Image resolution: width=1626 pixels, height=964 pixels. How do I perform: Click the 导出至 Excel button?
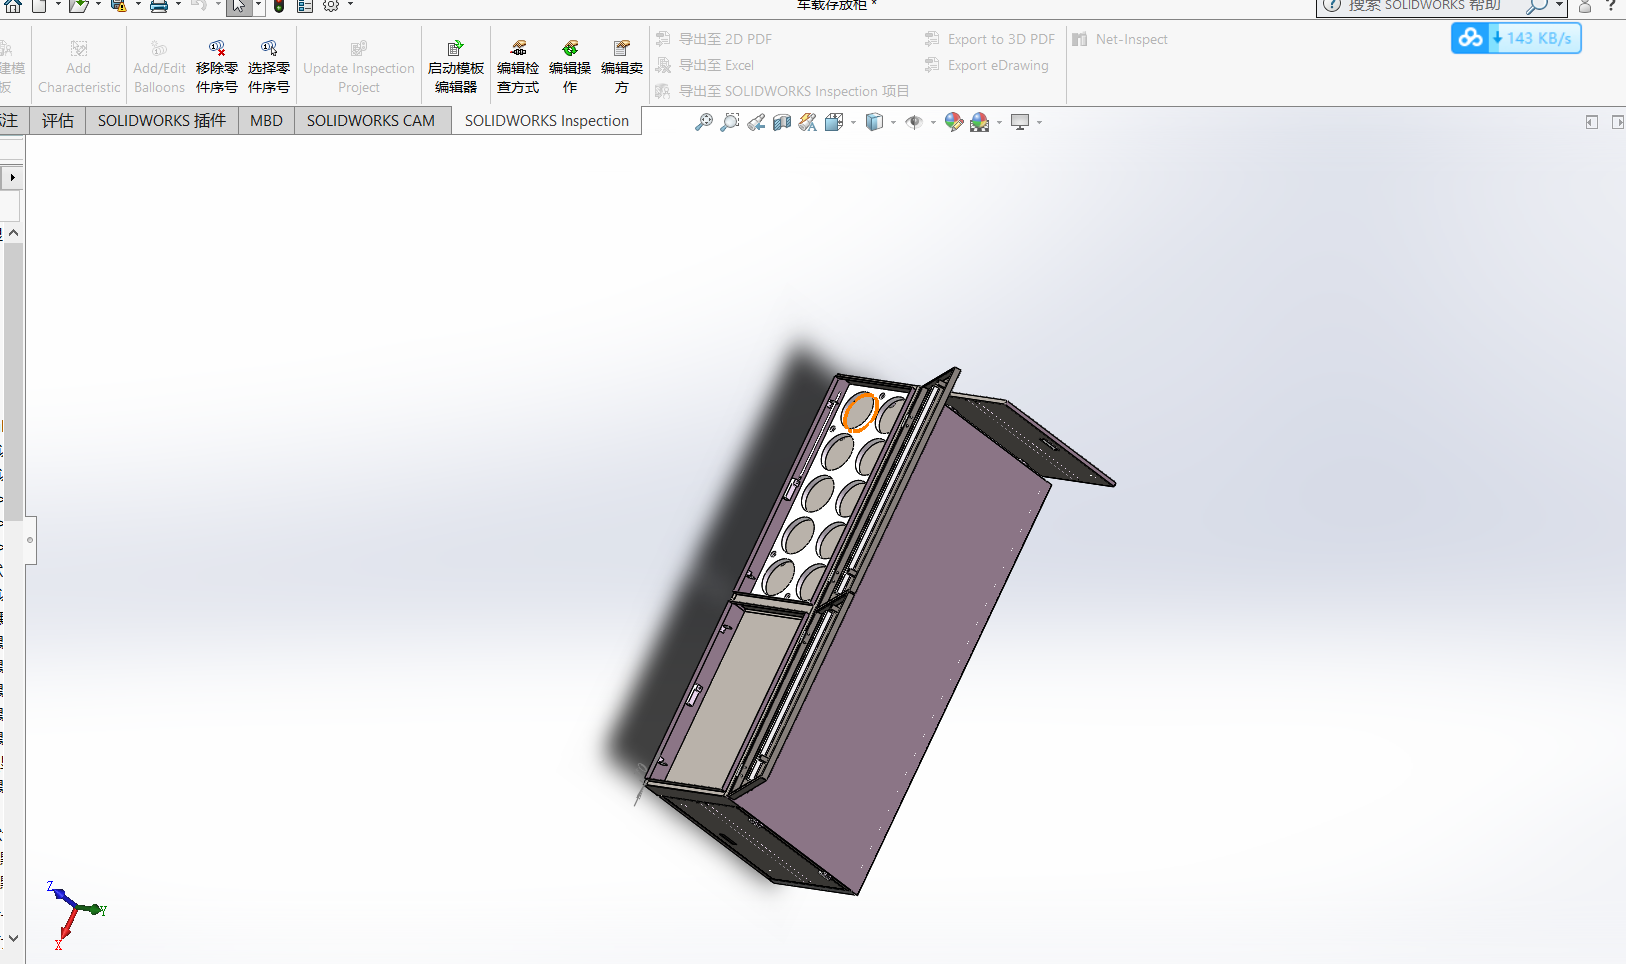point(705,65)
